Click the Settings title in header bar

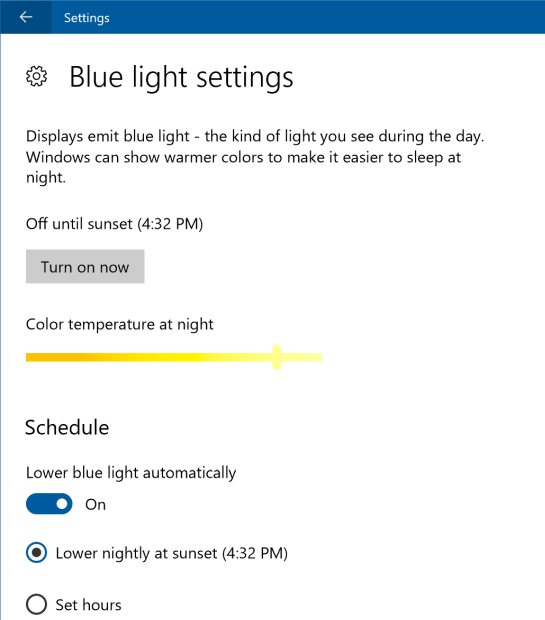coord(87,18)
